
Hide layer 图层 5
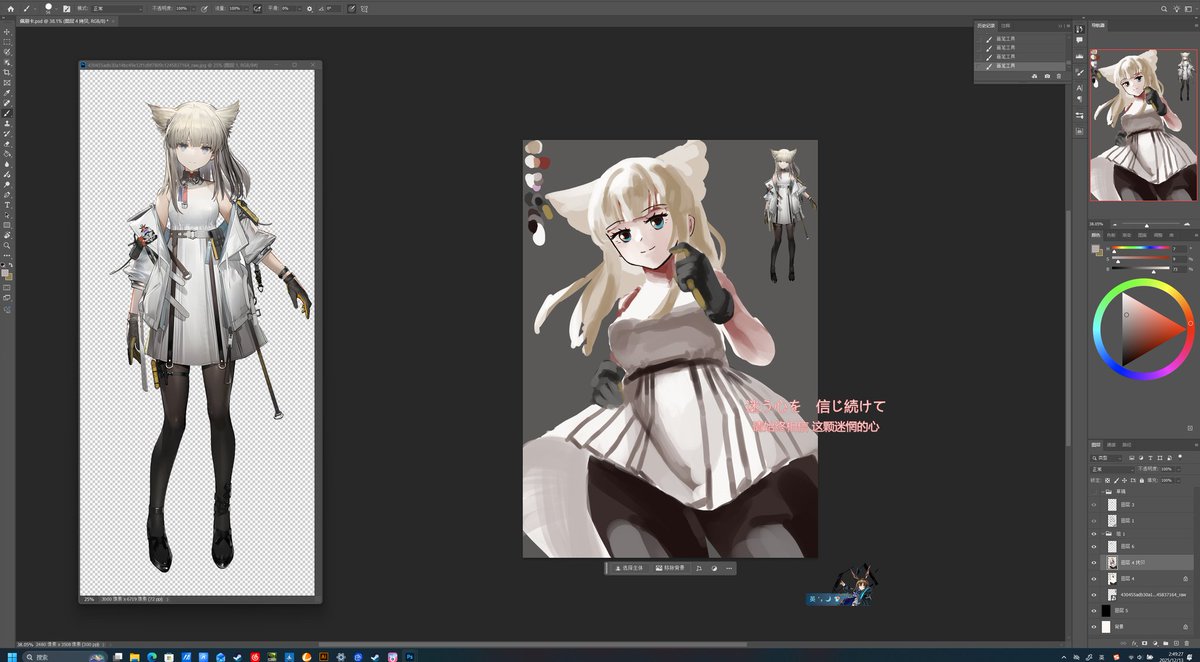tap(1094, 611)
